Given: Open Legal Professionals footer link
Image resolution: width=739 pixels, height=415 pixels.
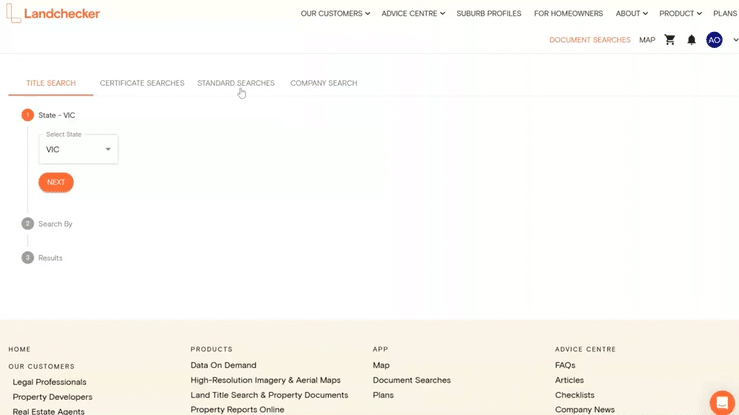Looking at the screenshot, I should [49, 382].
